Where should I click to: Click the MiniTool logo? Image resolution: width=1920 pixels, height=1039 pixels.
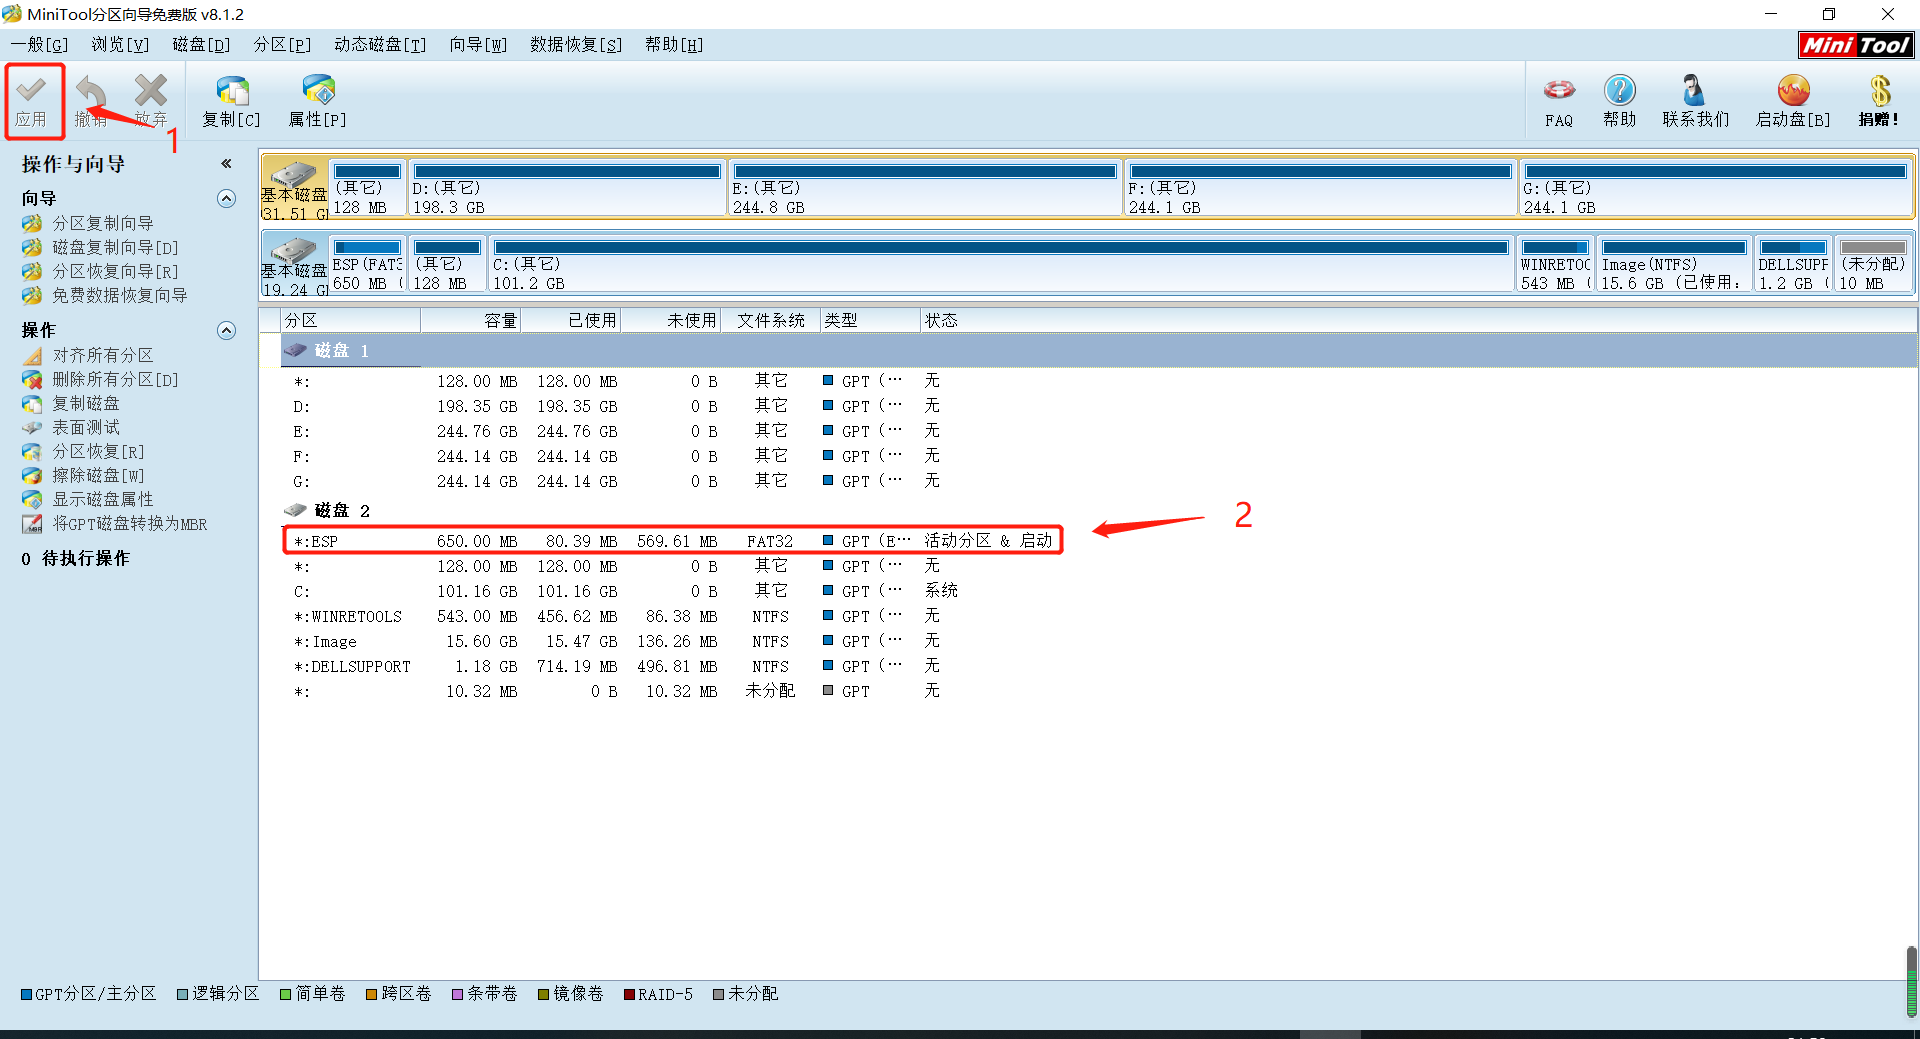point(1856,45)
